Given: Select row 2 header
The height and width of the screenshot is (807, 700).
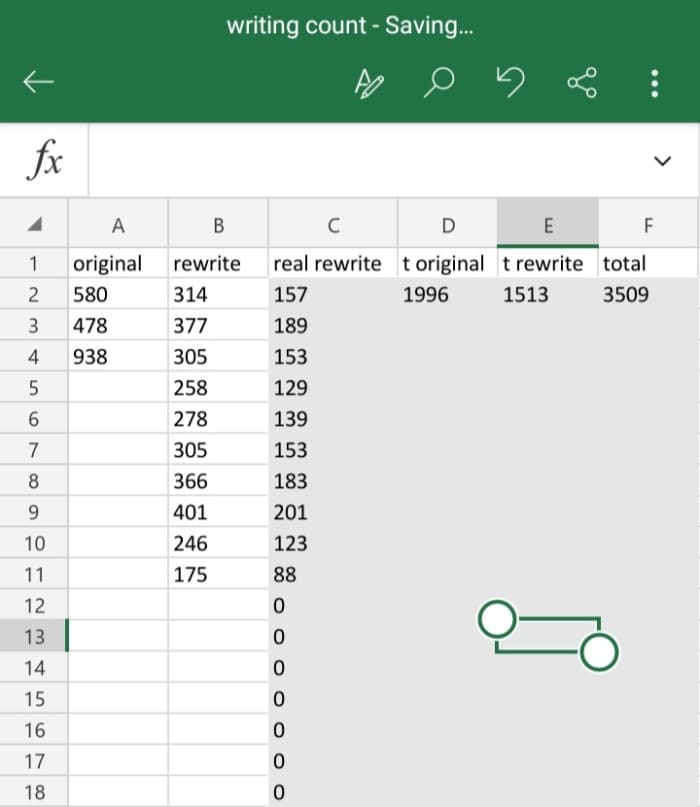Looking at the screenshot, I should tap(33, 294).
